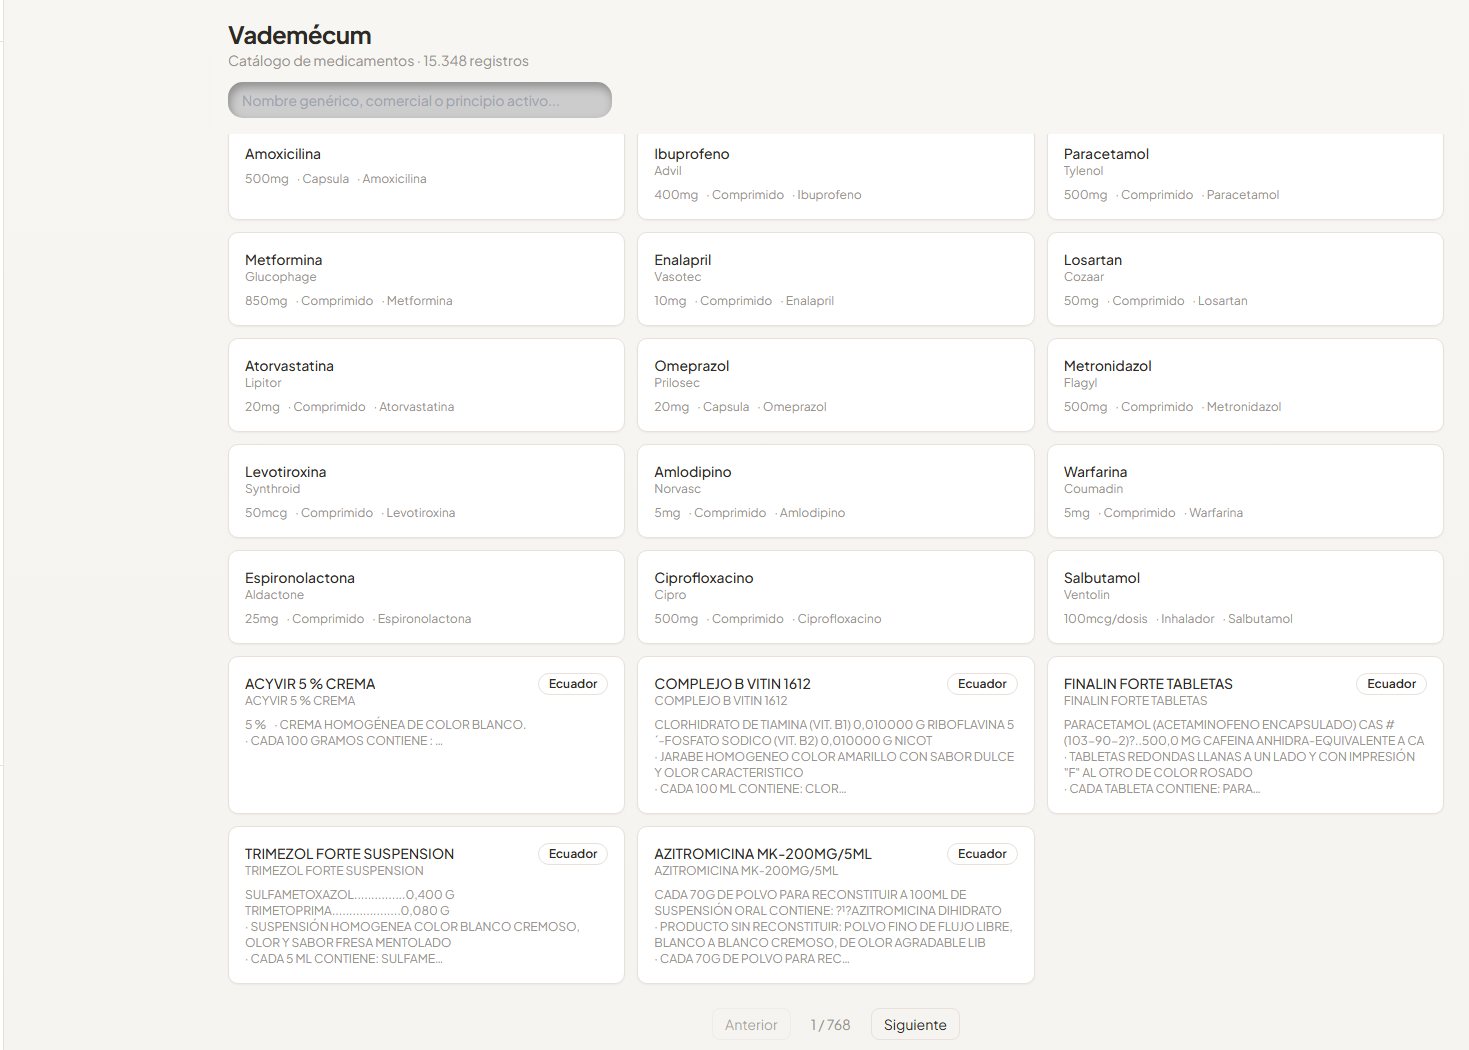Open the AZITROMICINA MK-200MG/5ML card

[x=835, y=905]
